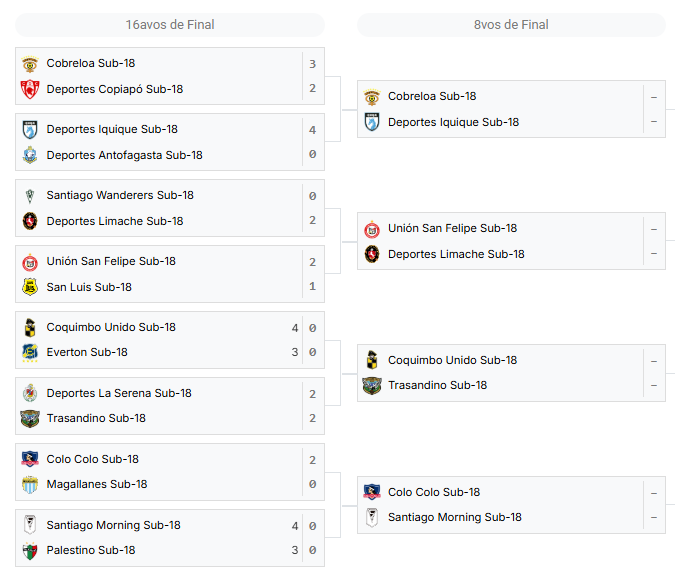The image size is (675, 572).
Task: Click the Cobreloa Sub-18 crest in 16avos
Action: [x=30, y=64]
